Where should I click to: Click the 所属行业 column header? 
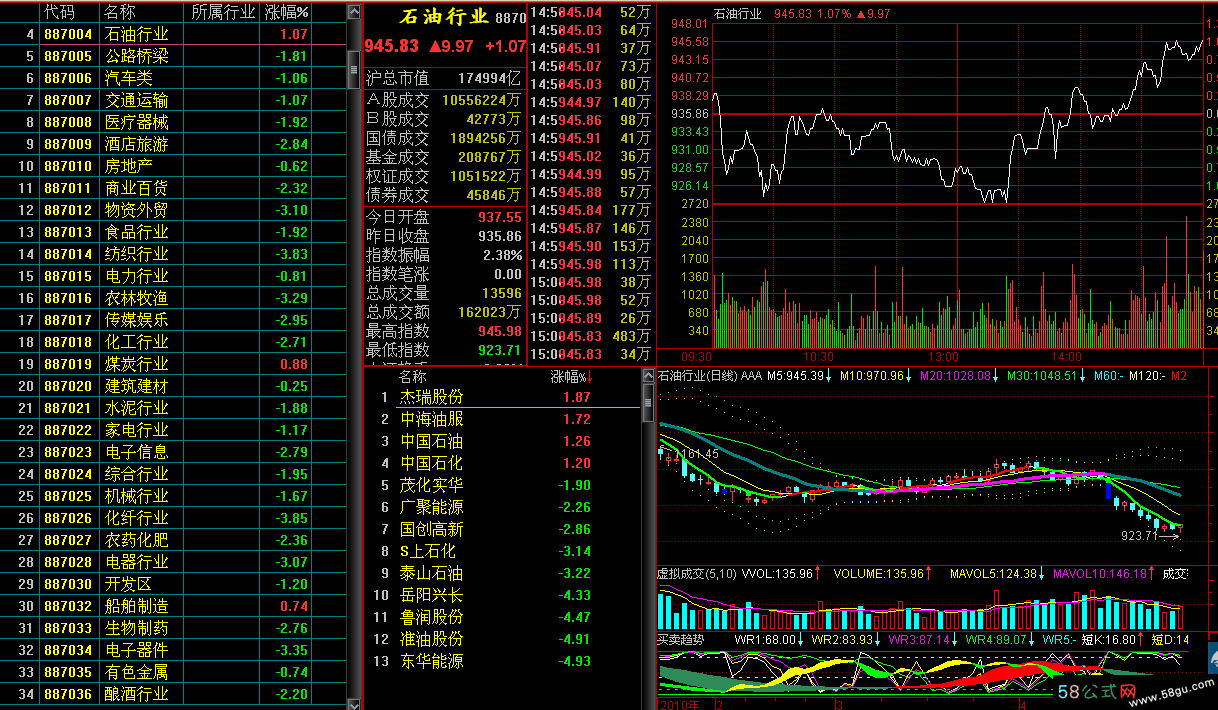tap(222, 12)
